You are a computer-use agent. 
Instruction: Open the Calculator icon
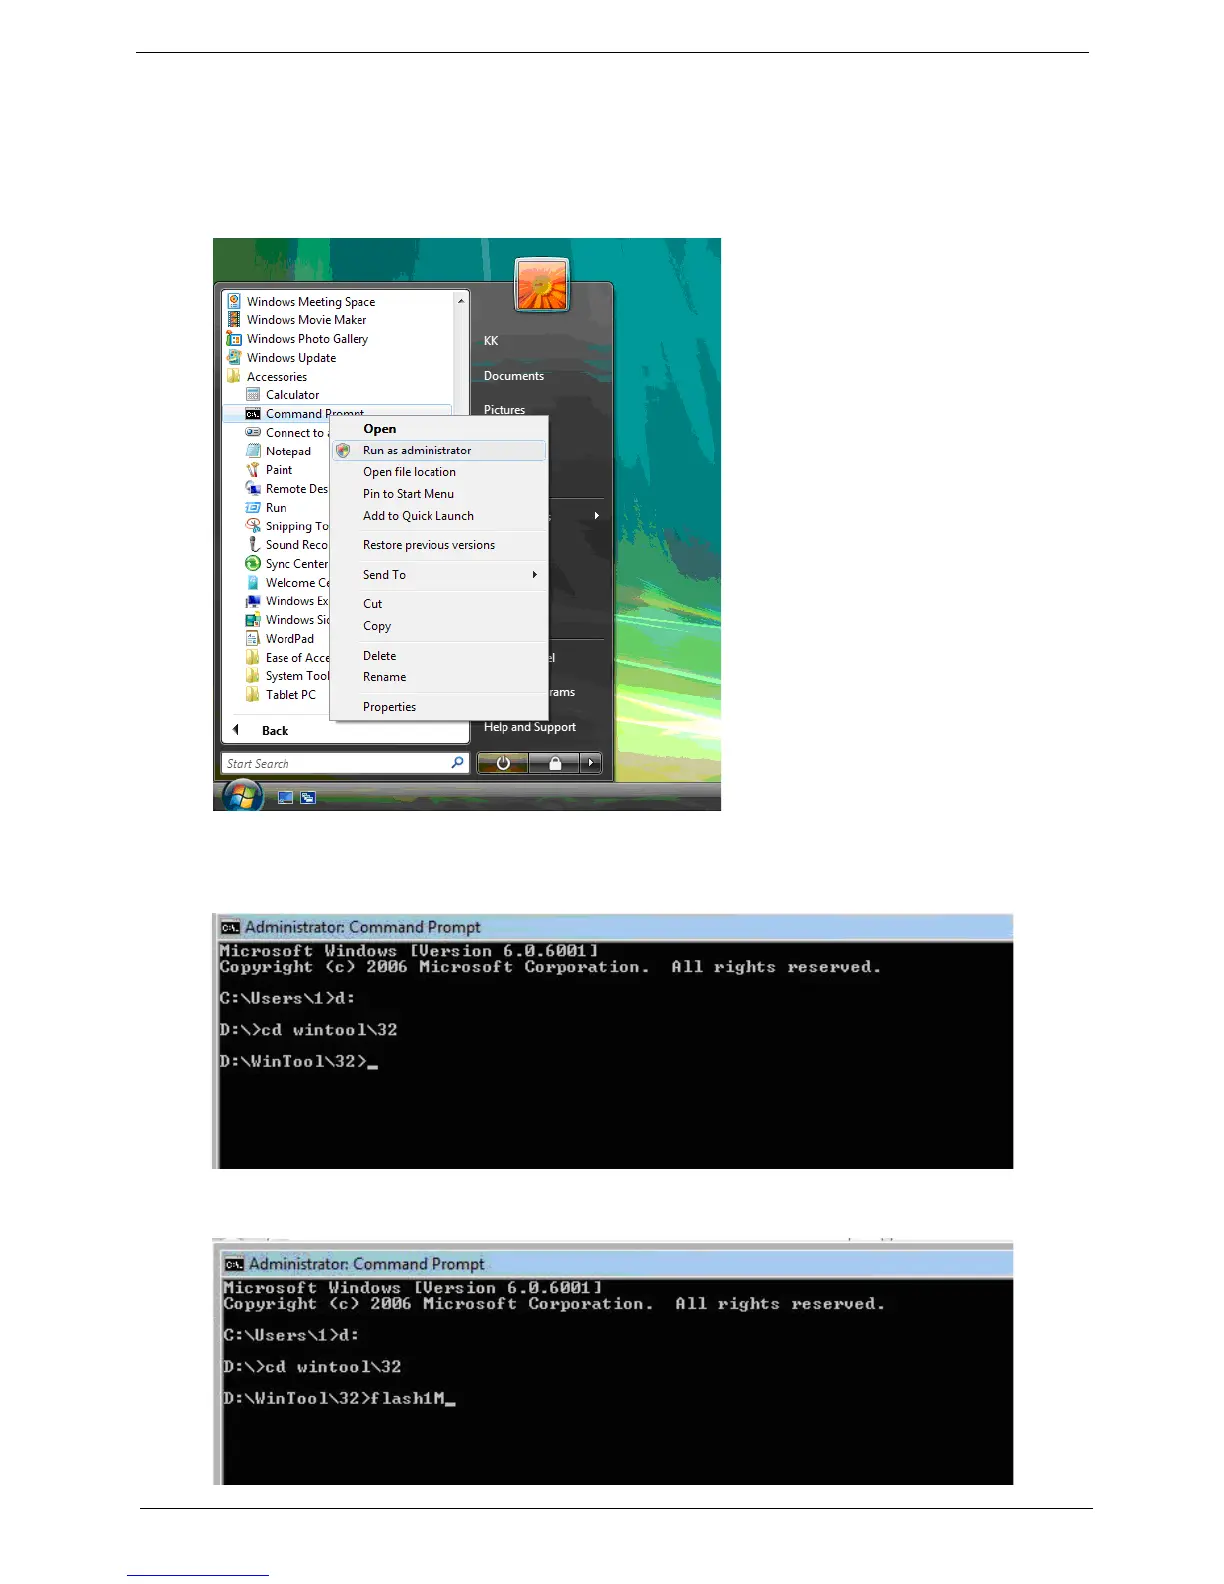pos(253,395)
